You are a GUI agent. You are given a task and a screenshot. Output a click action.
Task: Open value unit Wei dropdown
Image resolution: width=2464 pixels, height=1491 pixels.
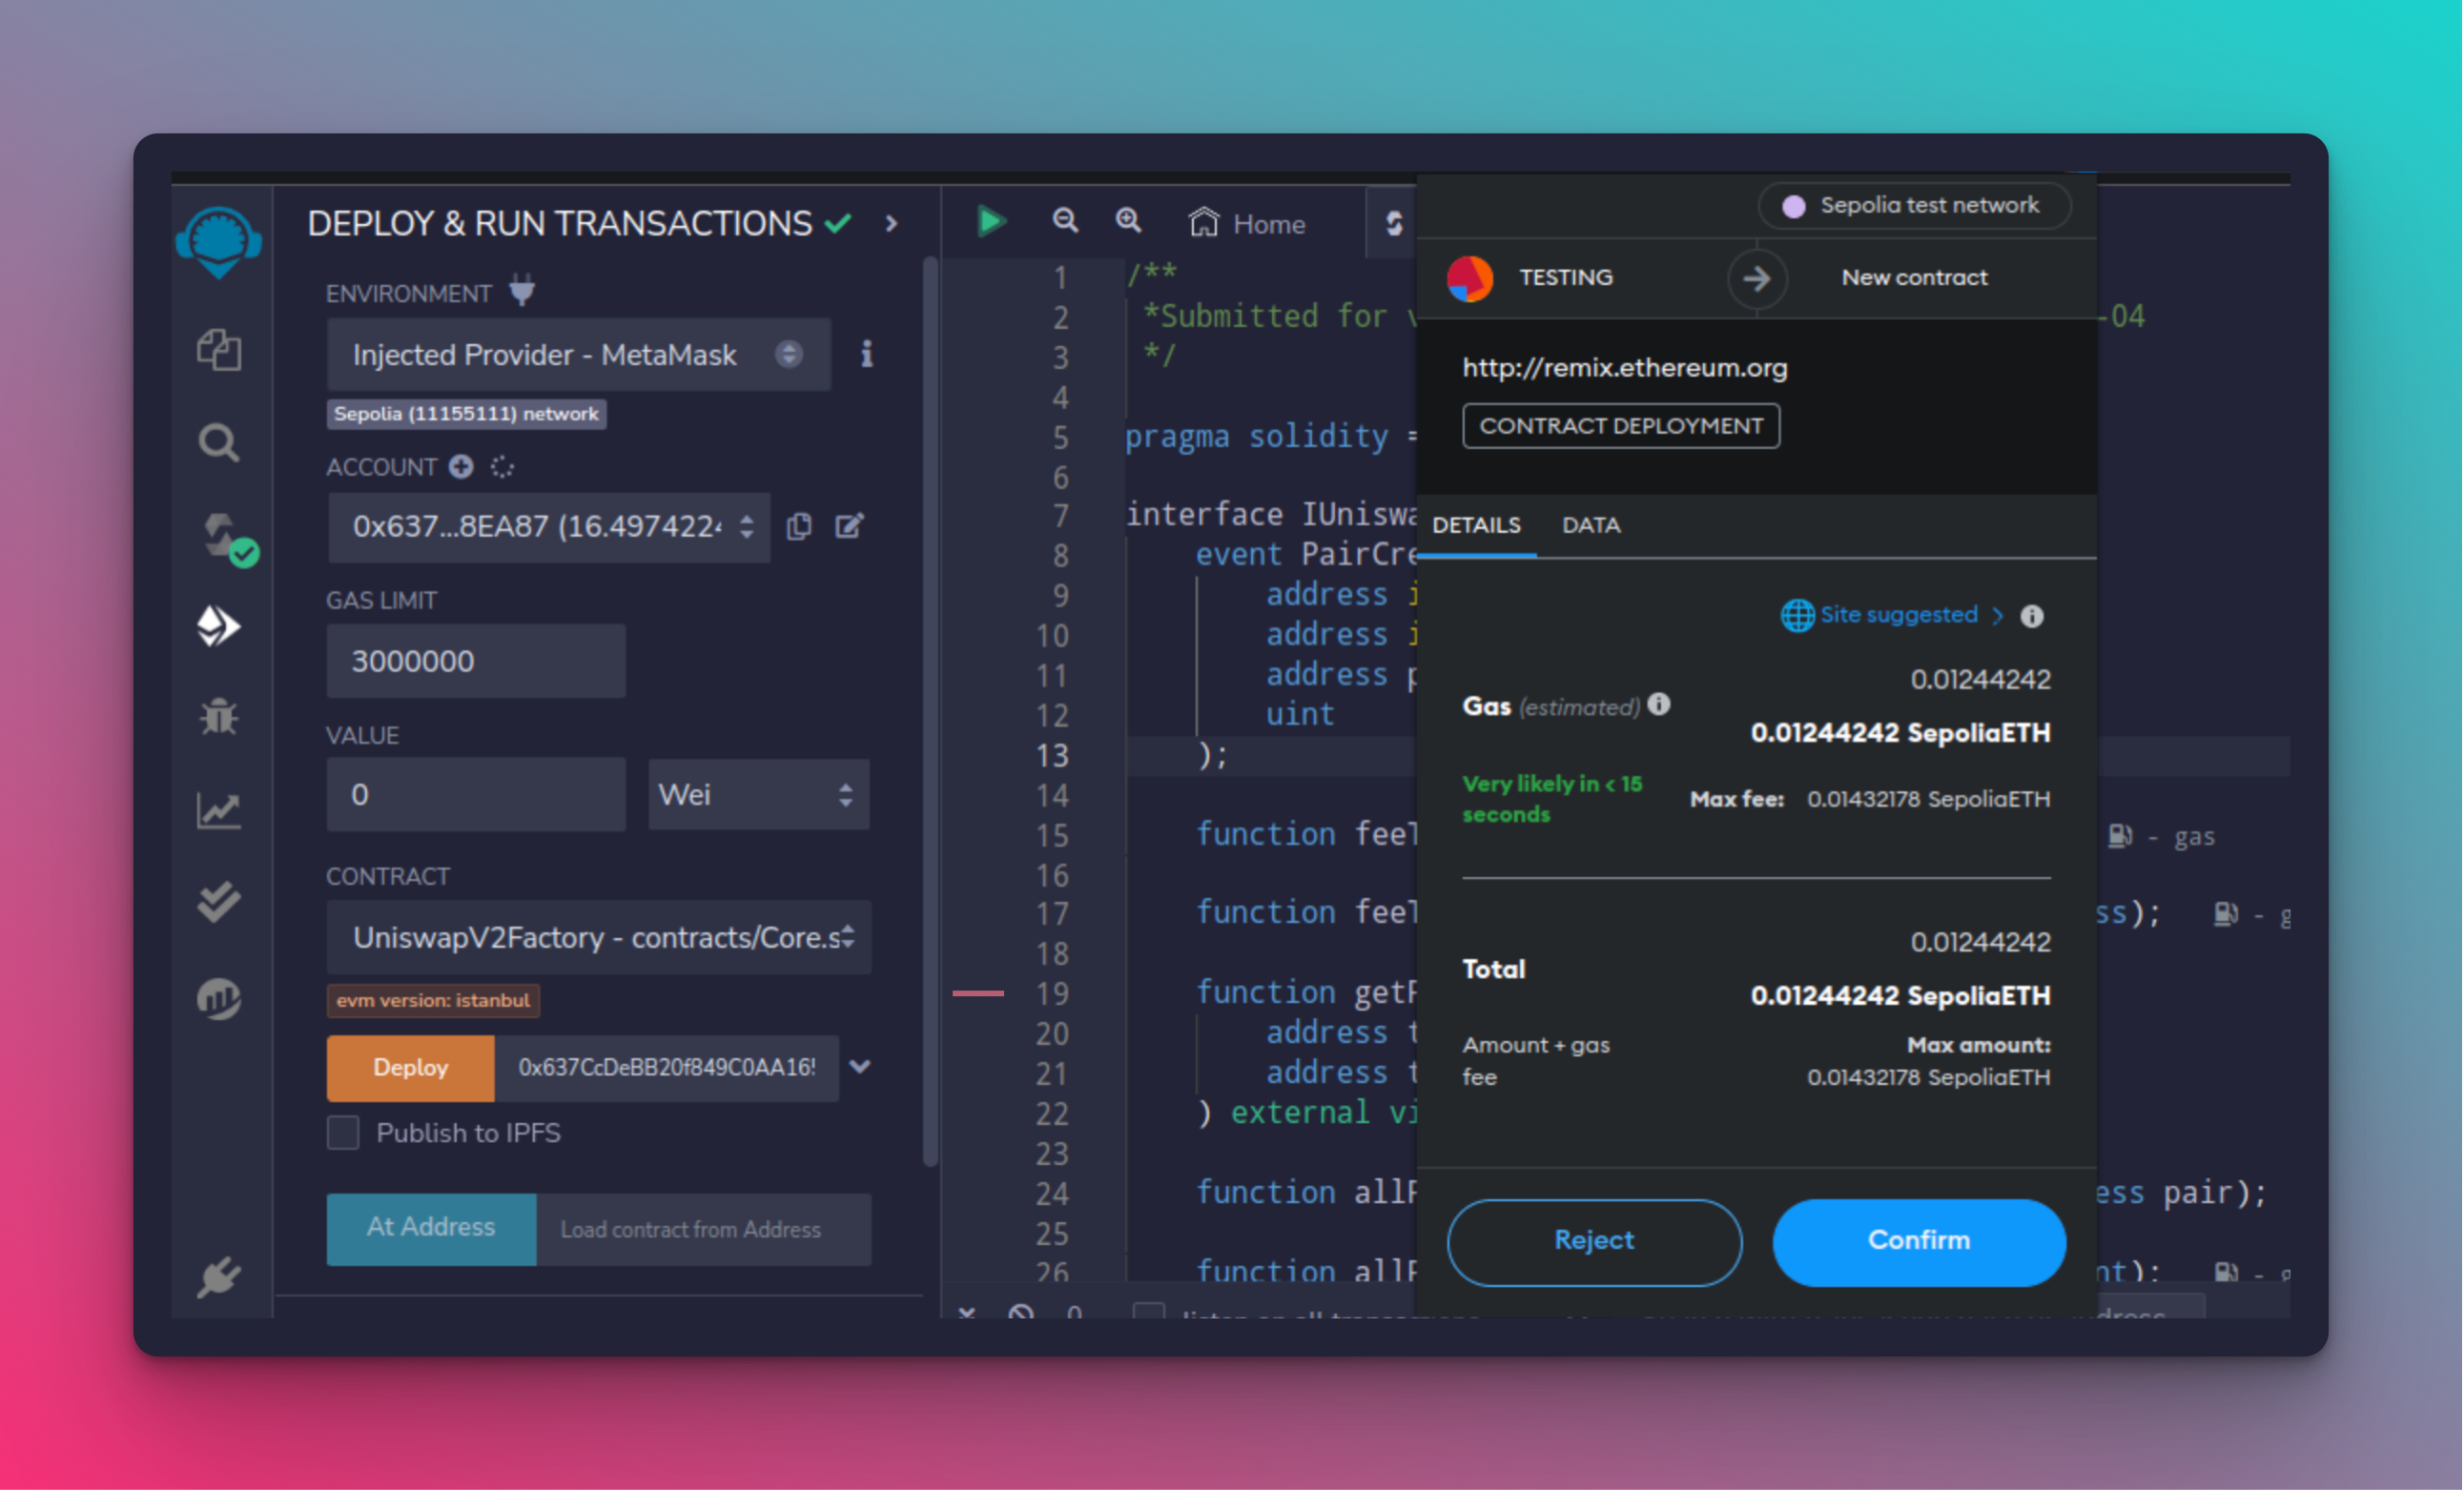(758, 794)
